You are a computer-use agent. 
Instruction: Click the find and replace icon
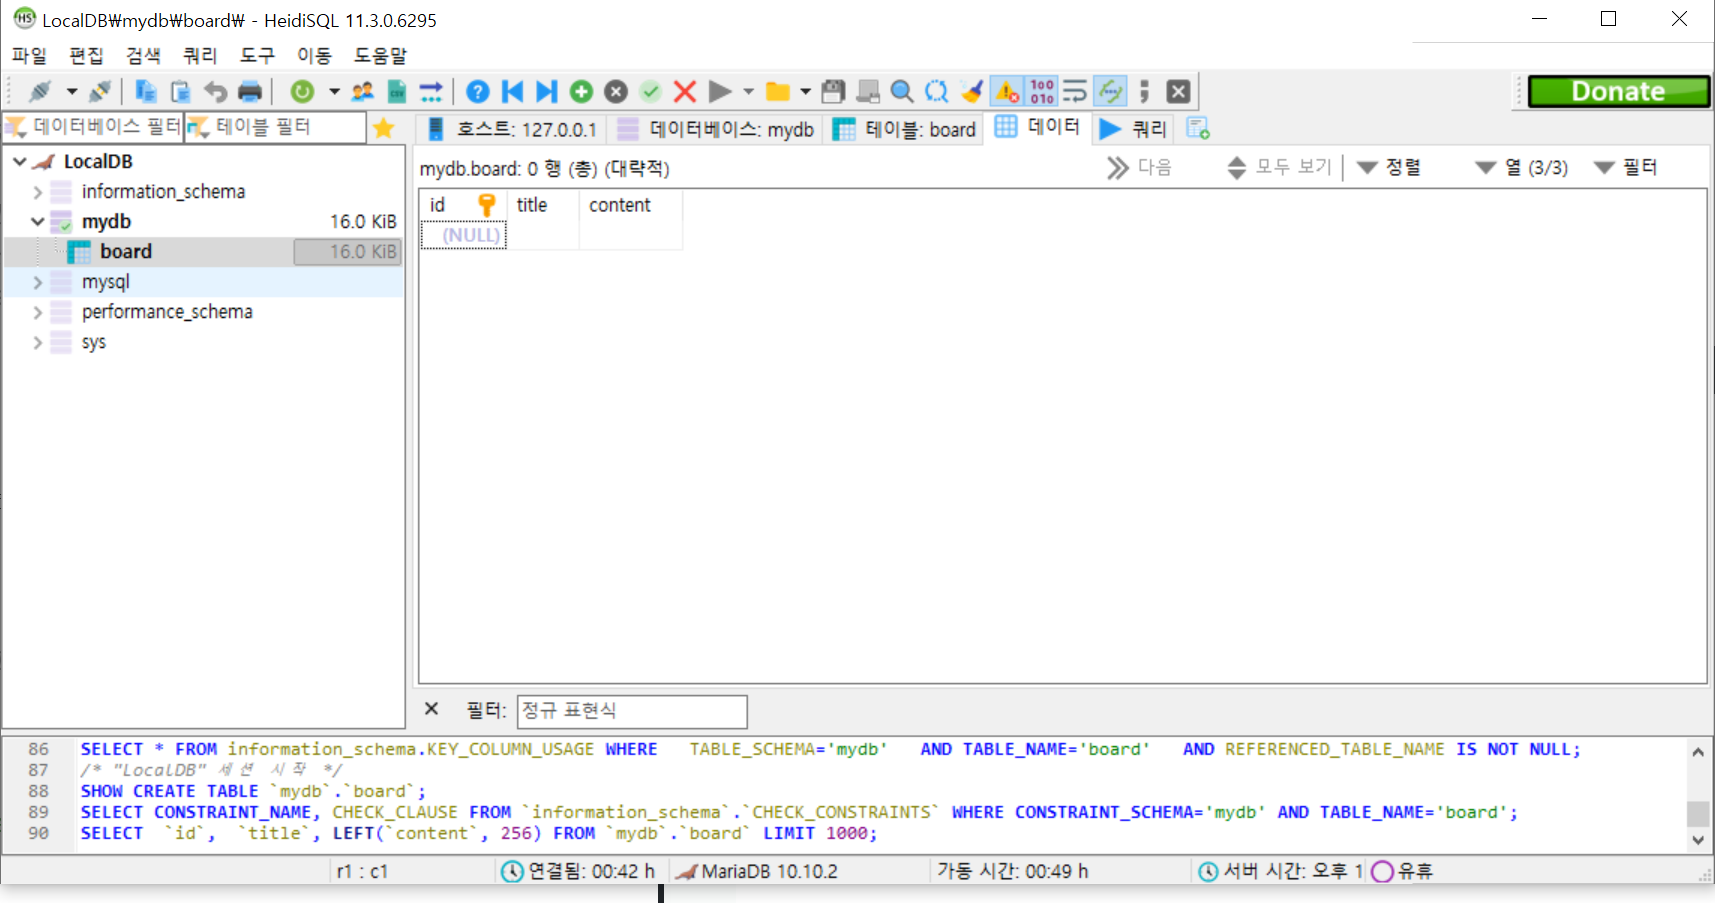click(936, 92)
